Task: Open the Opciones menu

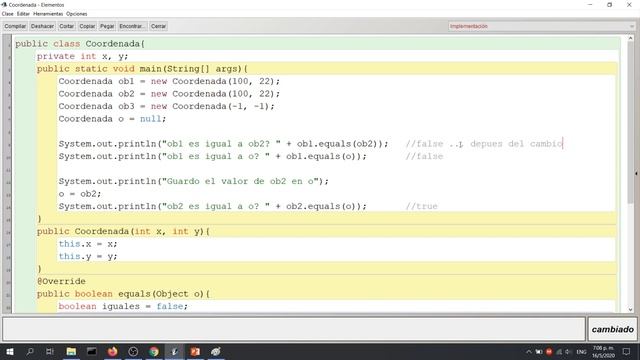Action: [76, 14]
